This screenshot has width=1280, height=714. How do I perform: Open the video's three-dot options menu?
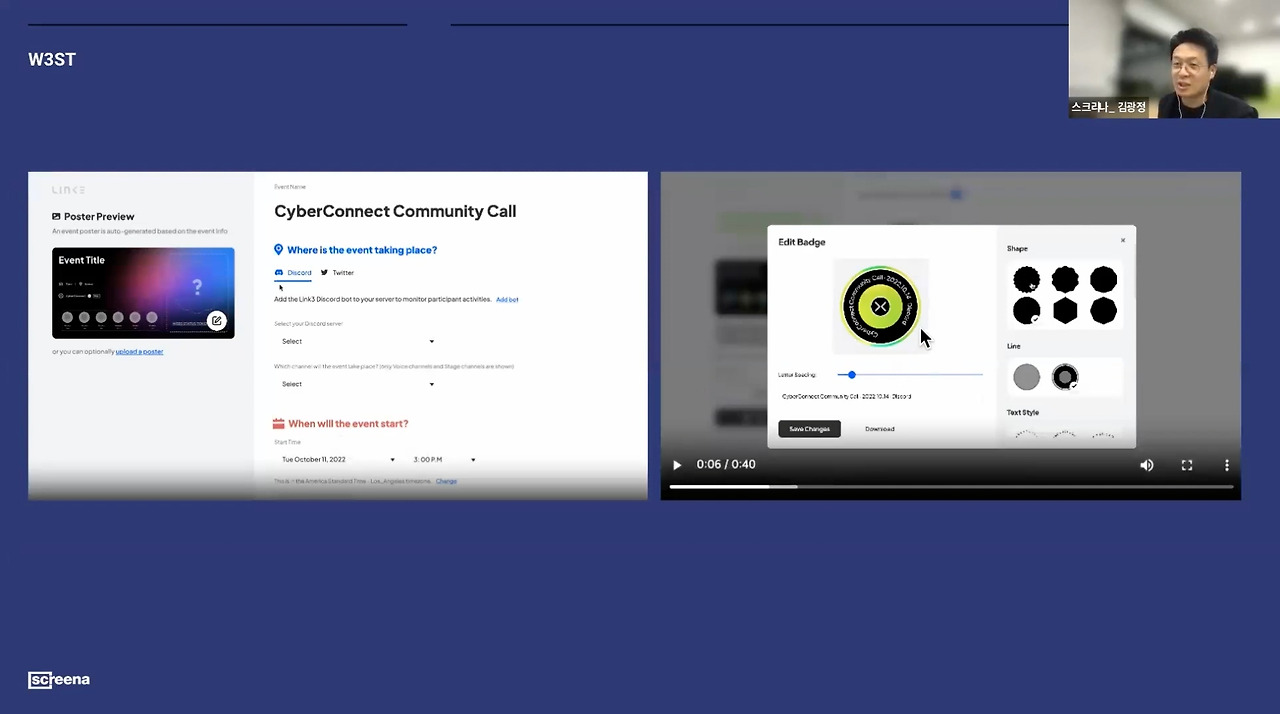coord(1227,465)
